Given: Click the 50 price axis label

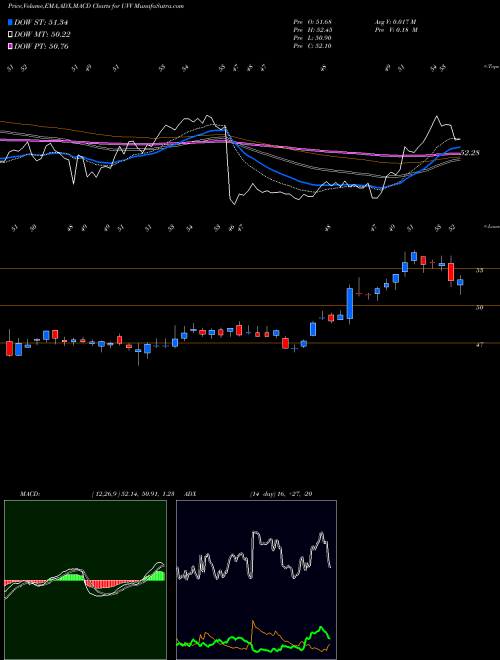Looking at the screenshot, I should pos(479,308).
